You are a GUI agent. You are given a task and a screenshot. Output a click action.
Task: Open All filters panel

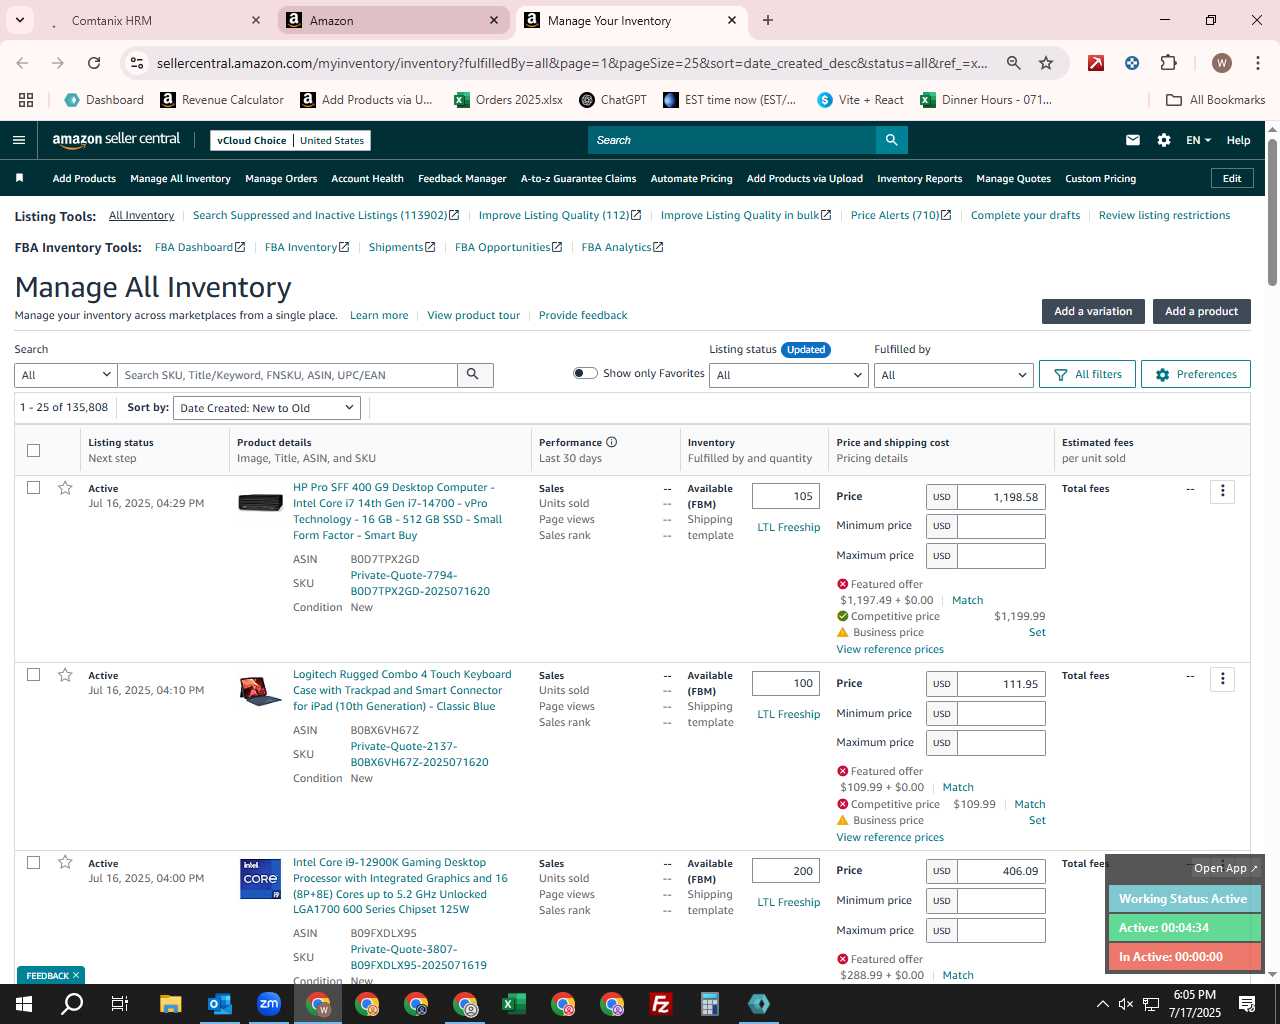[x=1087, y=374]
